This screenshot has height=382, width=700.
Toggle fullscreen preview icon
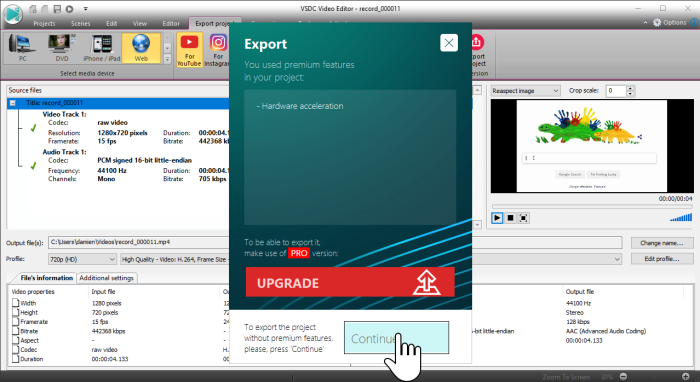tap(524, 218)
